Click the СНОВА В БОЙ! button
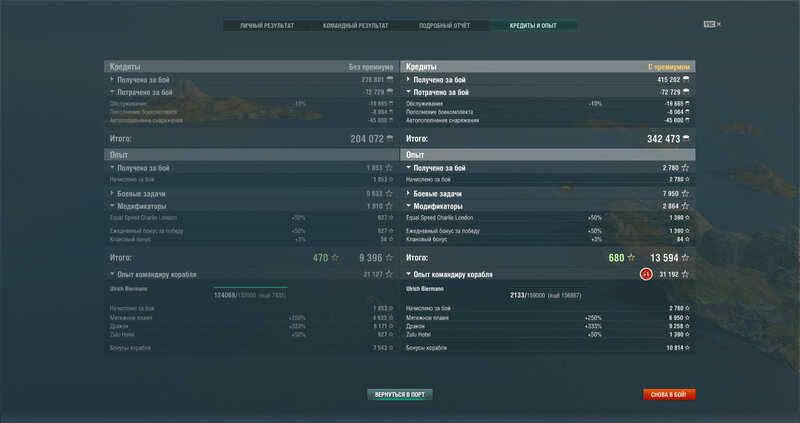This screenshot has height=423, width=800. [x=669, y=394]
